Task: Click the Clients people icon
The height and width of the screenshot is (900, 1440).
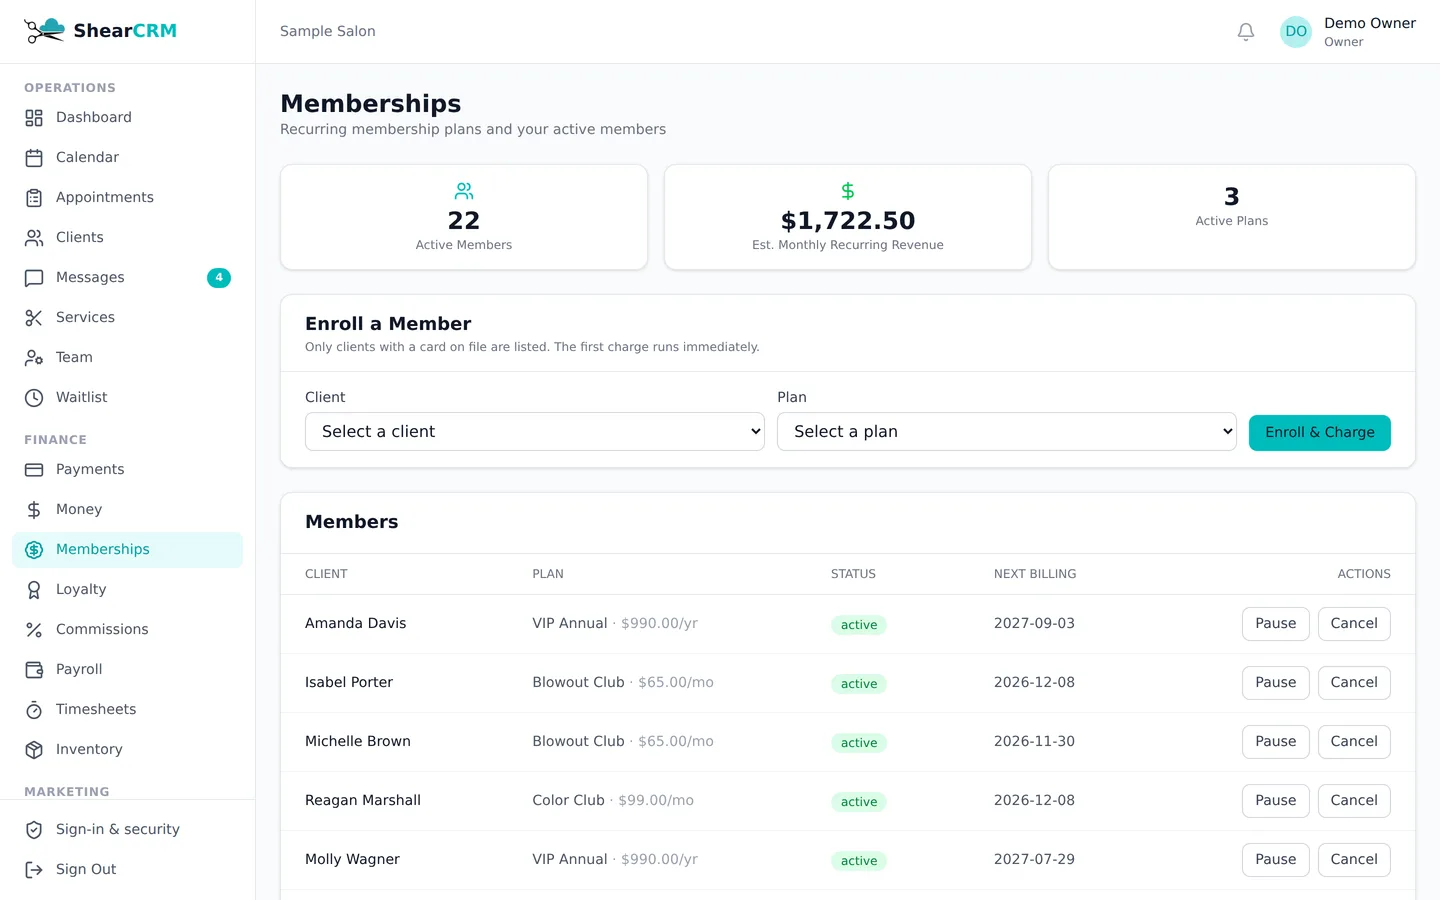Action: pyautogui.click(x=34, y=238)
